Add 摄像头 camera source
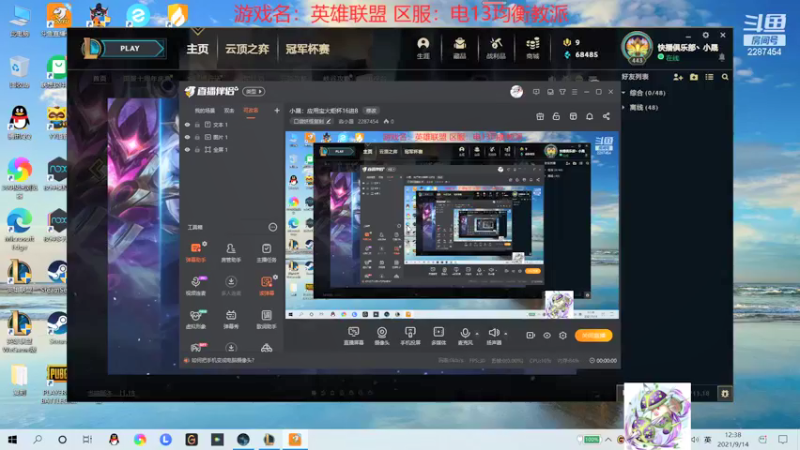Screen dimensions: 800x450 [x=382, y=336]
